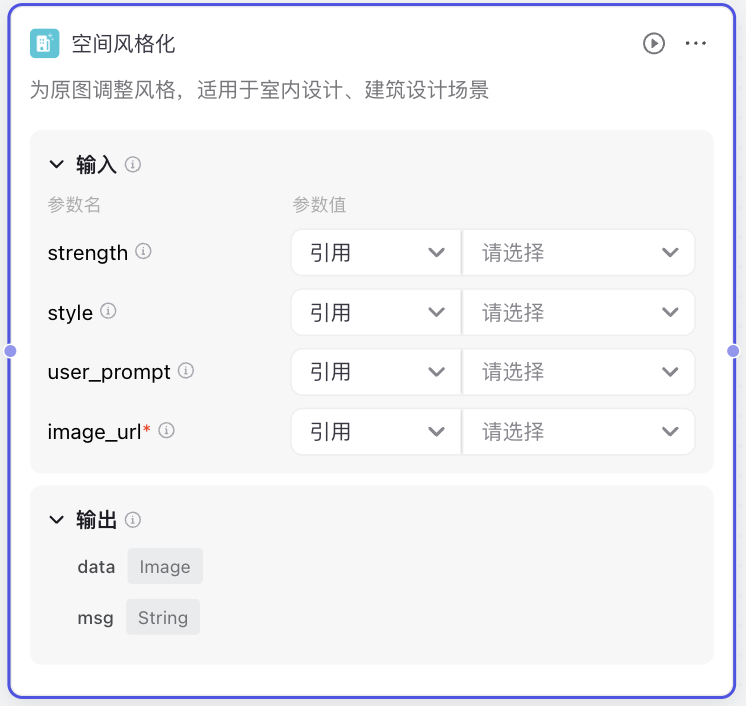Collapse the 输出 section
This screenshot has width=746, height=706.
pyautogui.click(x=56, y=520)
